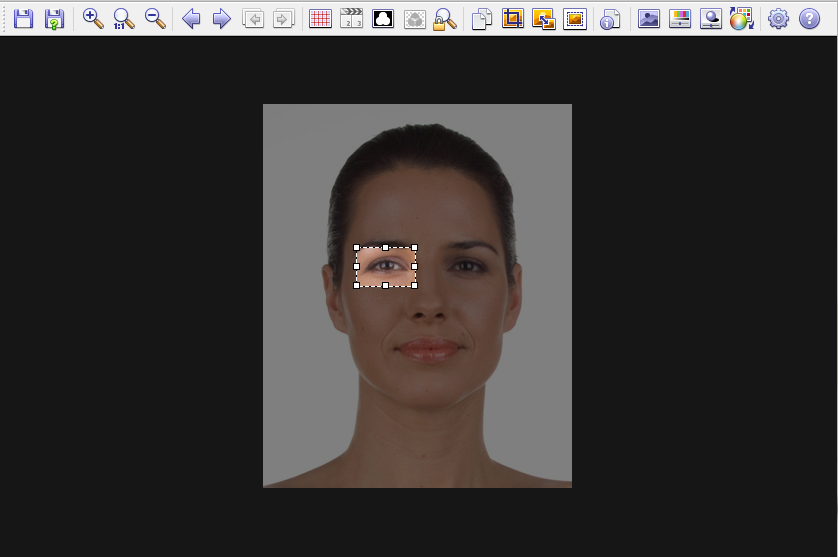Go to previous image with left arrow
Viewport: 838px width, 557px height.
tap(191, 19)
